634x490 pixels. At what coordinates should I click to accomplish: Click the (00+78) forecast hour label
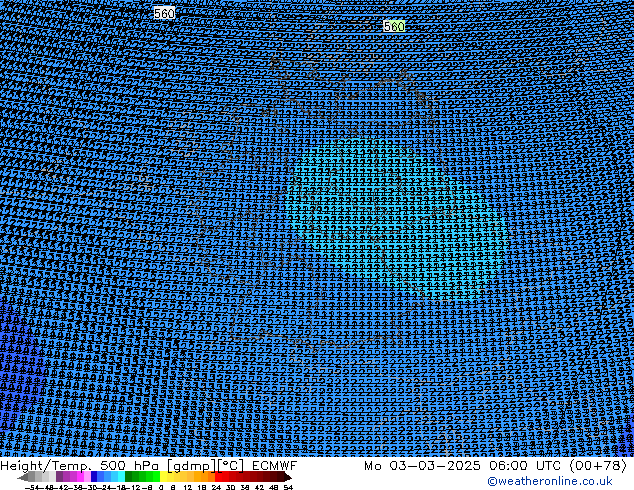point(598,466)
